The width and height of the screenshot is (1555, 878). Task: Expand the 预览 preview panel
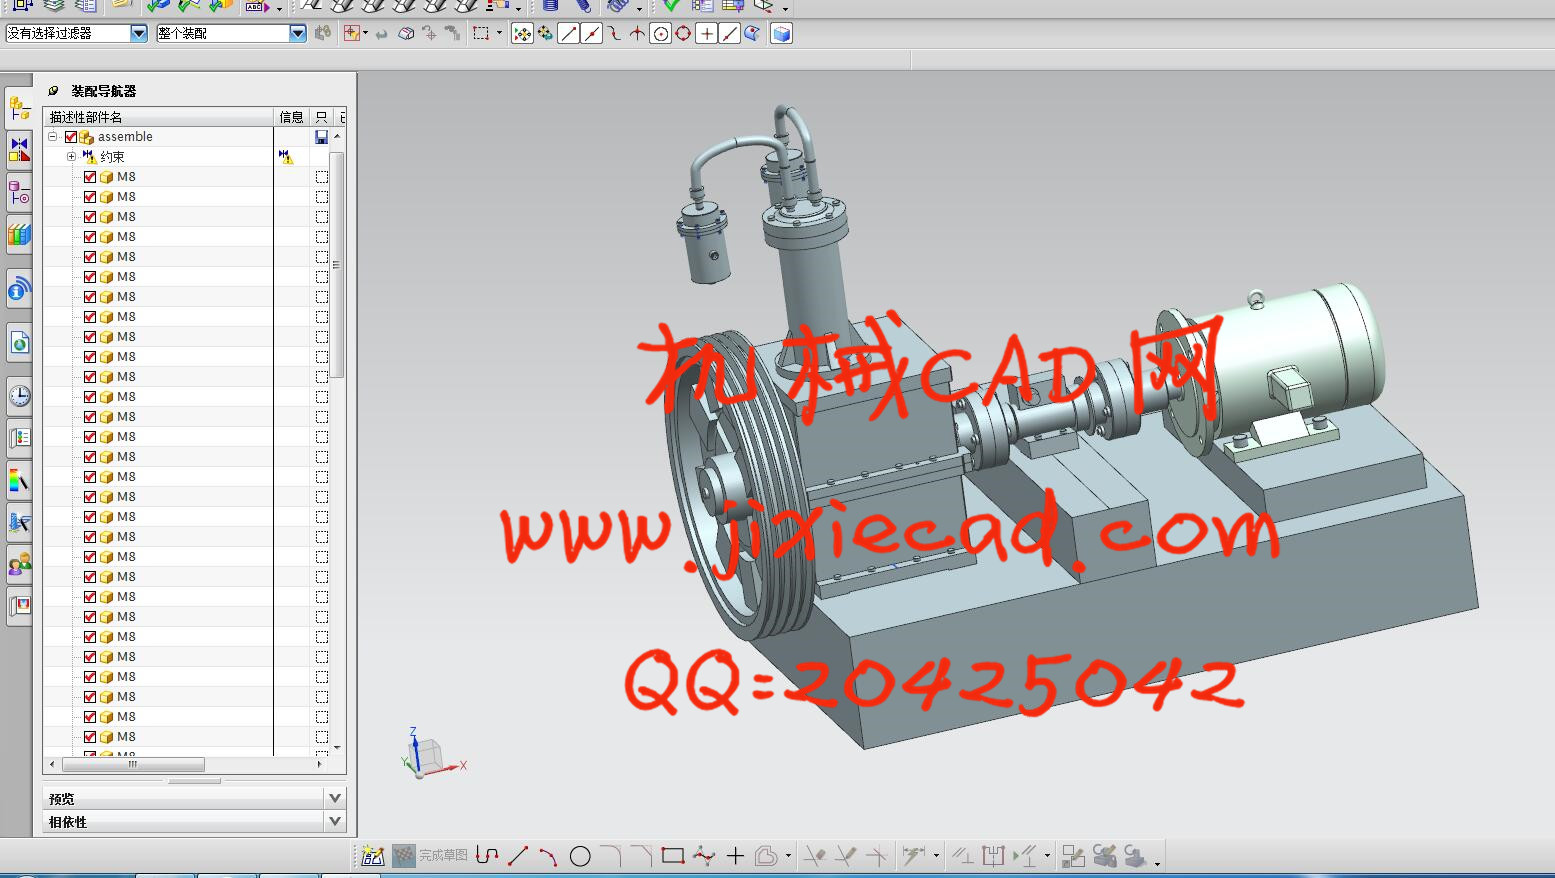click(335, 798)
